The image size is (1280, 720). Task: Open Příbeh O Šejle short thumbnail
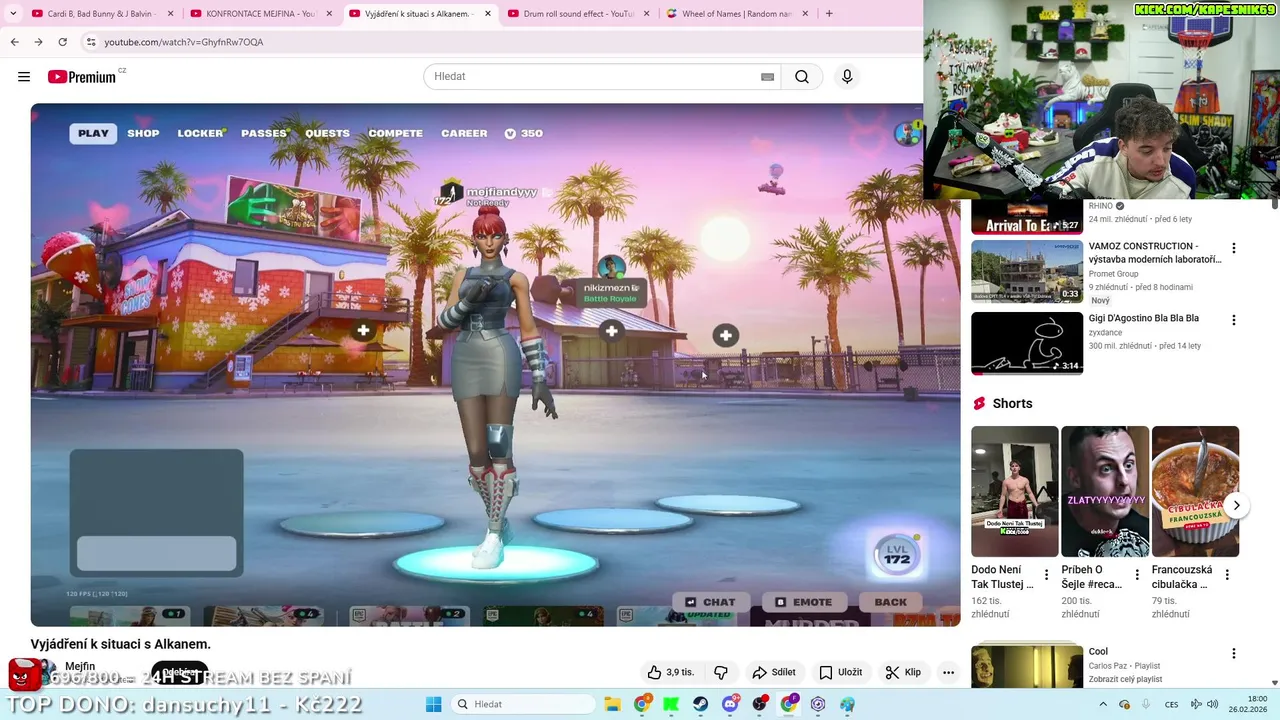tap(1105, 491)
